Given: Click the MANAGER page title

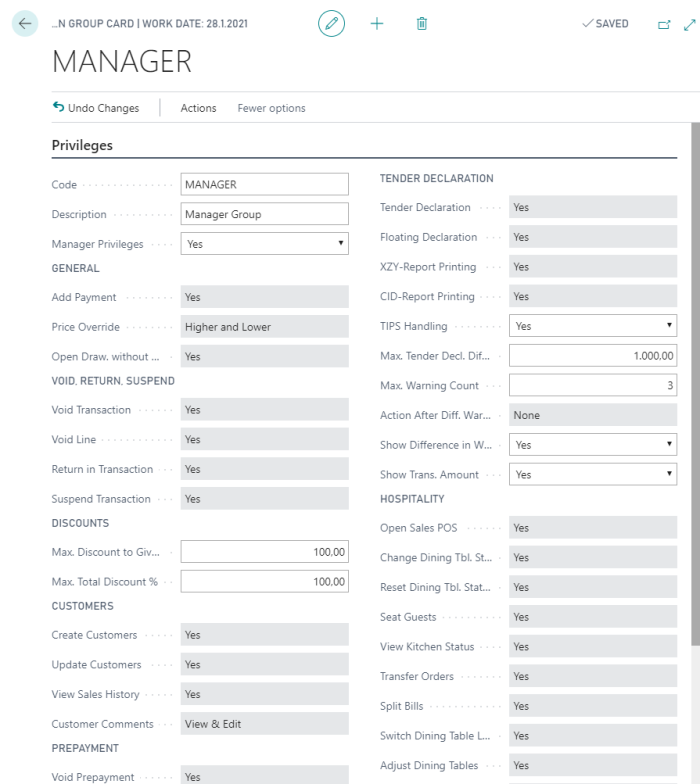Looking at the screenshot, I should tap(122, 62).
